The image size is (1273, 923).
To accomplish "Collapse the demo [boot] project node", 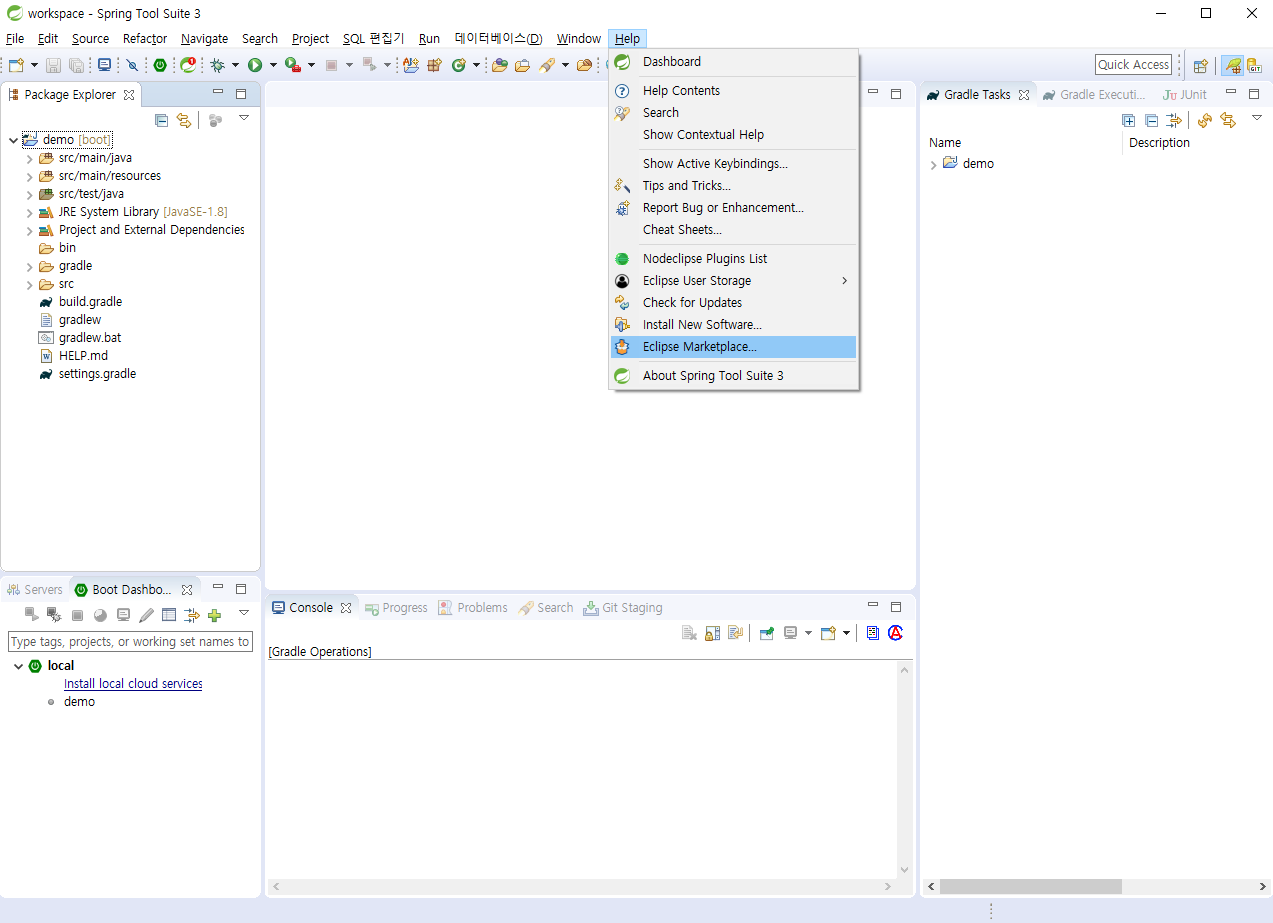I will pyautogui.click(x=13, y=140).
